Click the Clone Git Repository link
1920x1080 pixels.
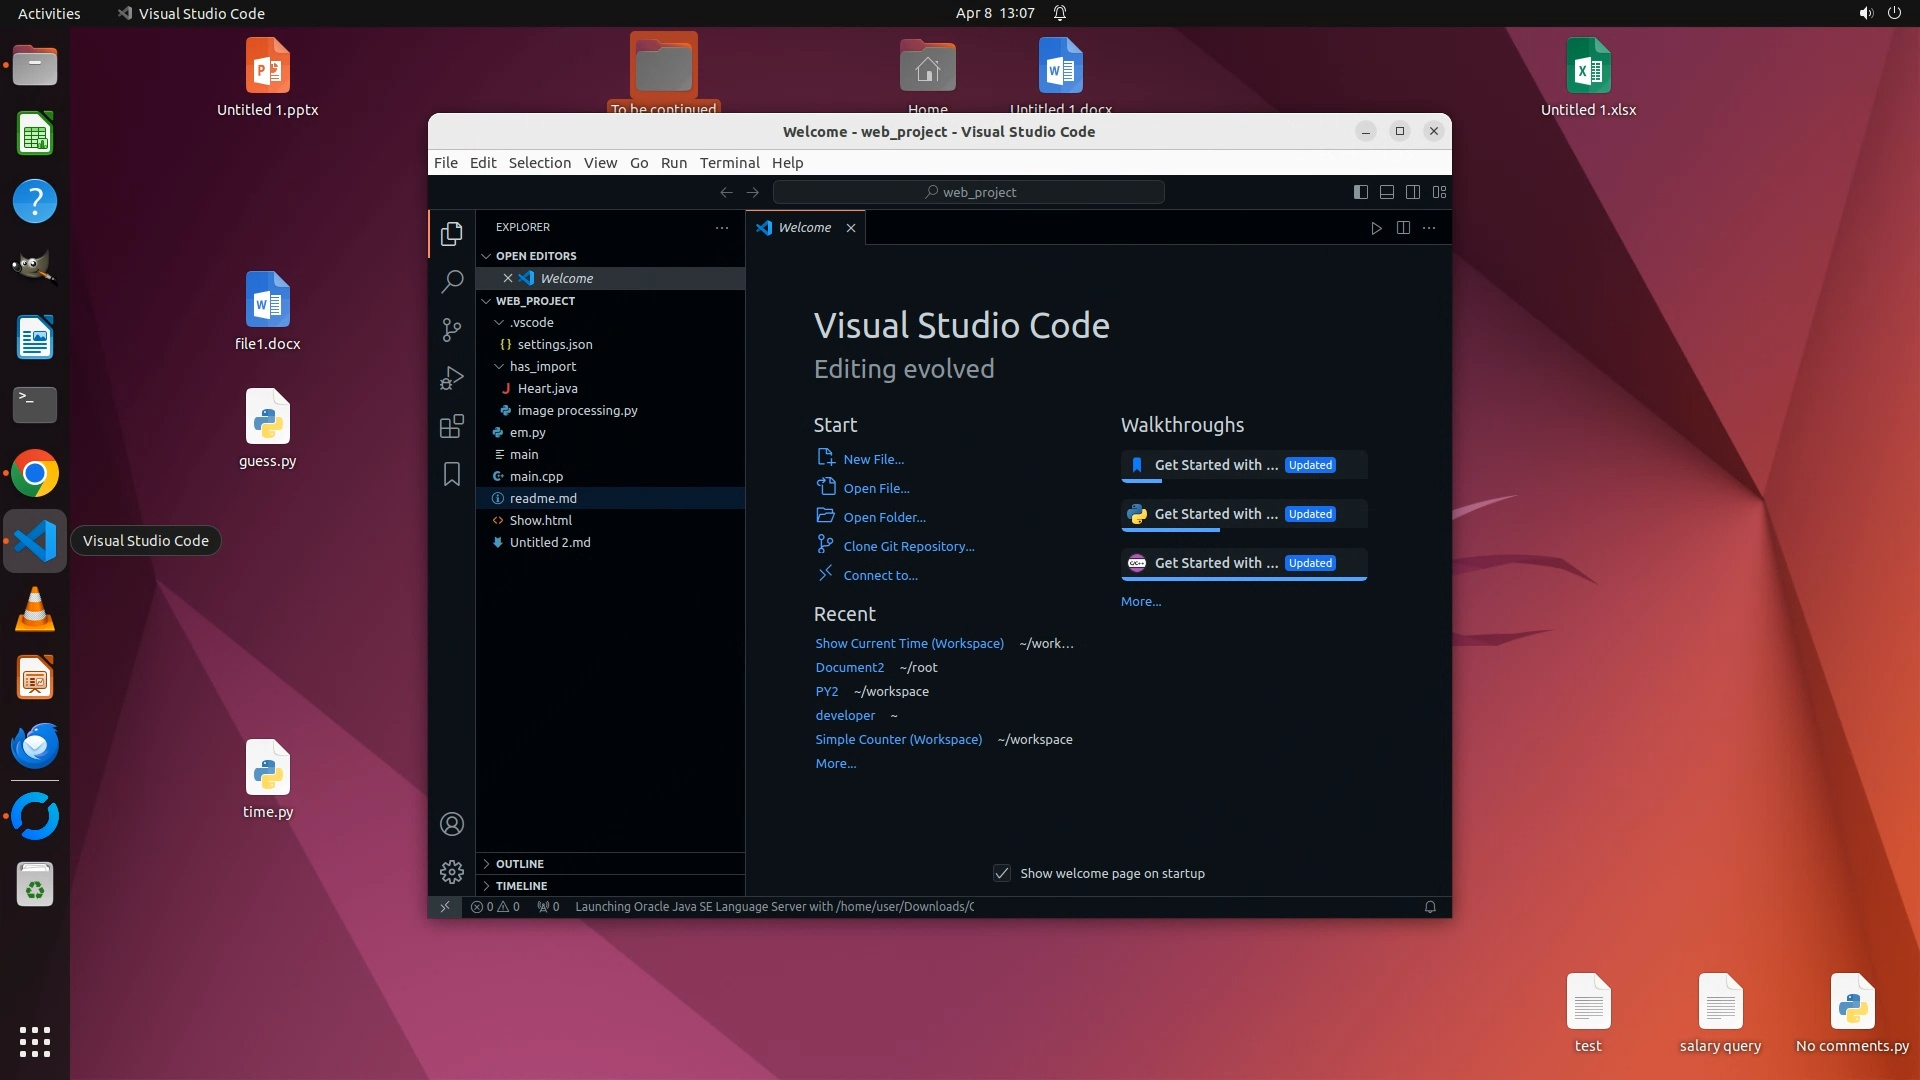click(x=908, y=546)
